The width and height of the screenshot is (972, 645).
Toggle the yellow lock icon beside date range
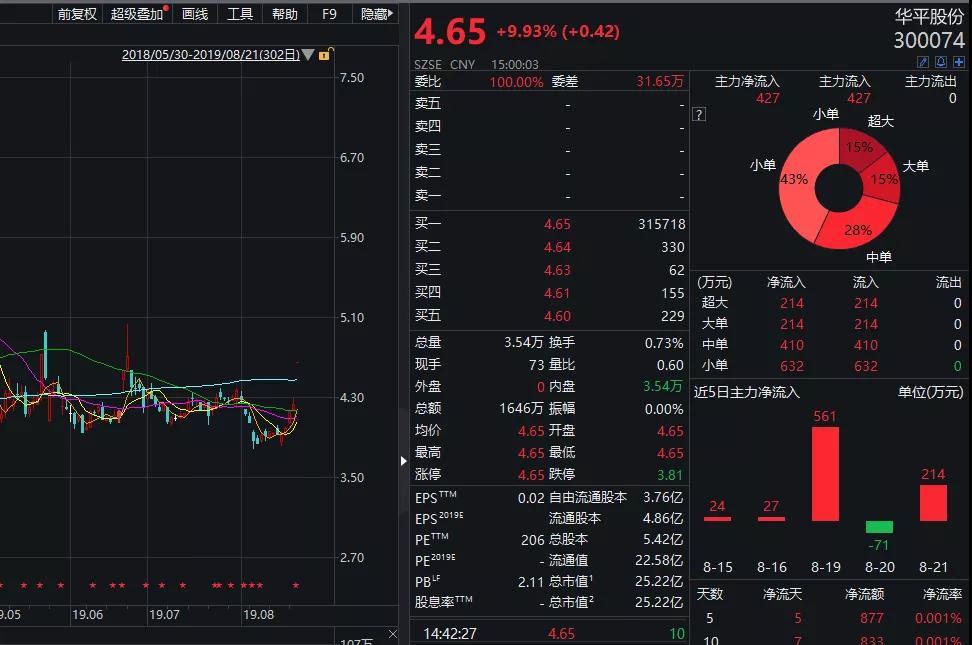[324, 55]
